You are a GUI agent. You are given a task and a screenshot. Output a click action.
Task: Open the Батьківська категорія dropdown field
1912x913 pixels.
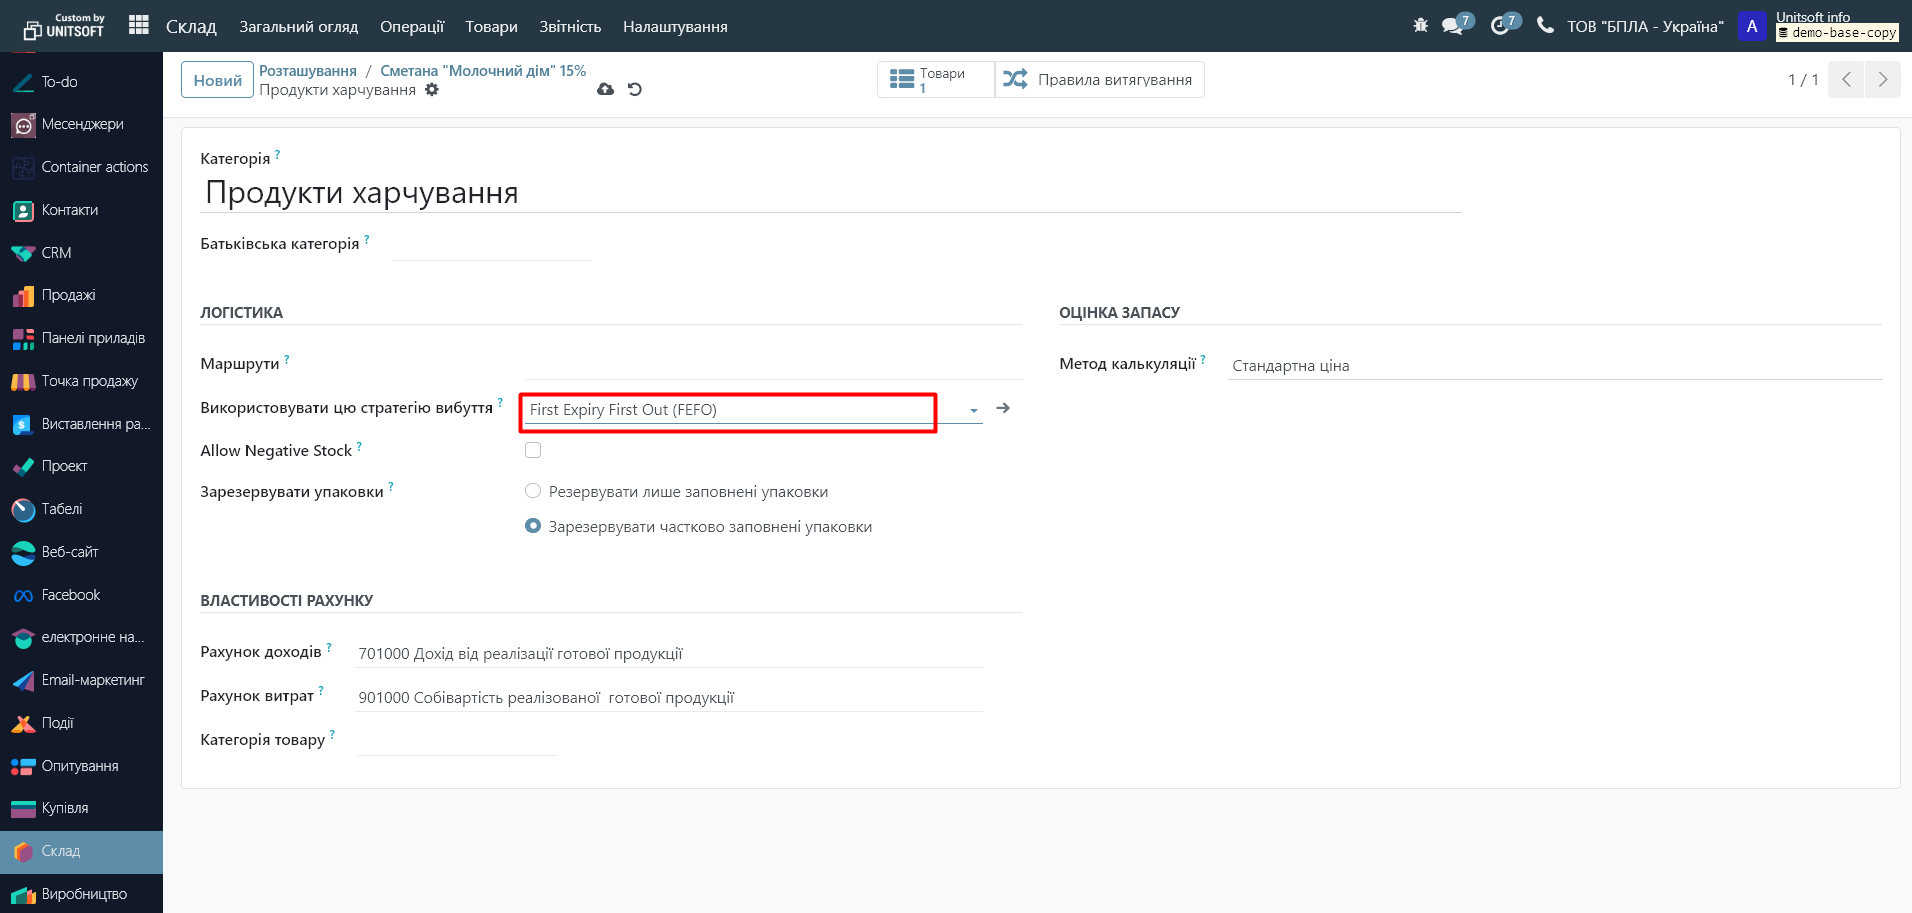point(491,245)
